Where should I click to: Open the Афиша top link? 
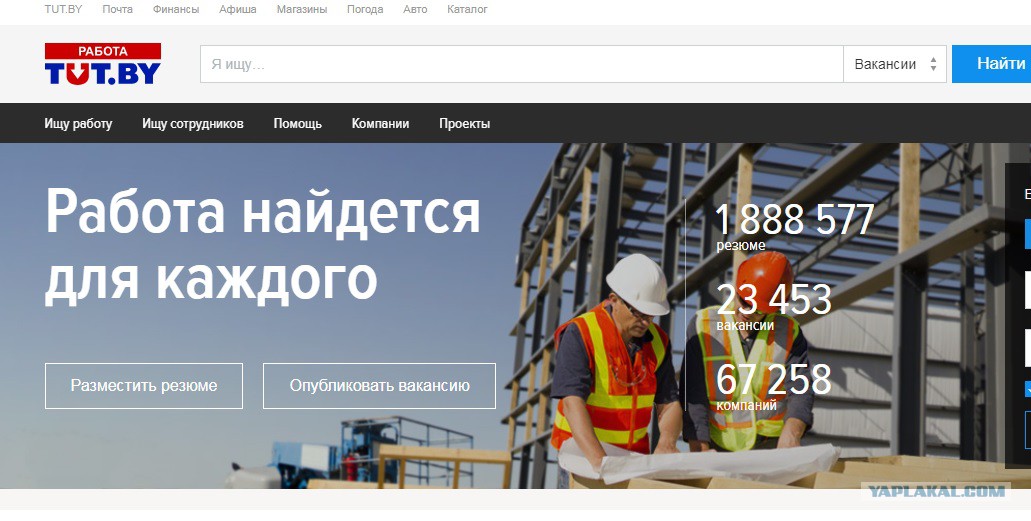tap(238, 9)
